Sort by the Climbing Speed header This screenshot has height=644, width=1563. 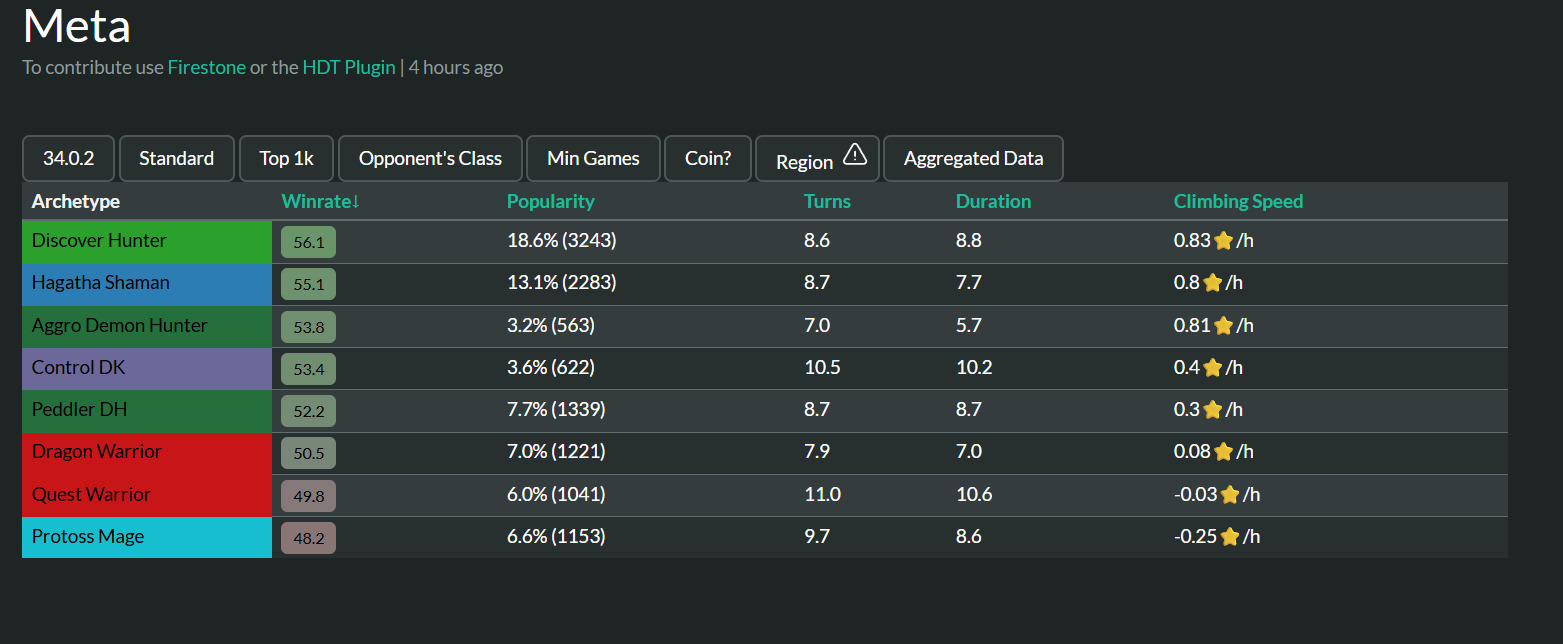point(1238,201)
